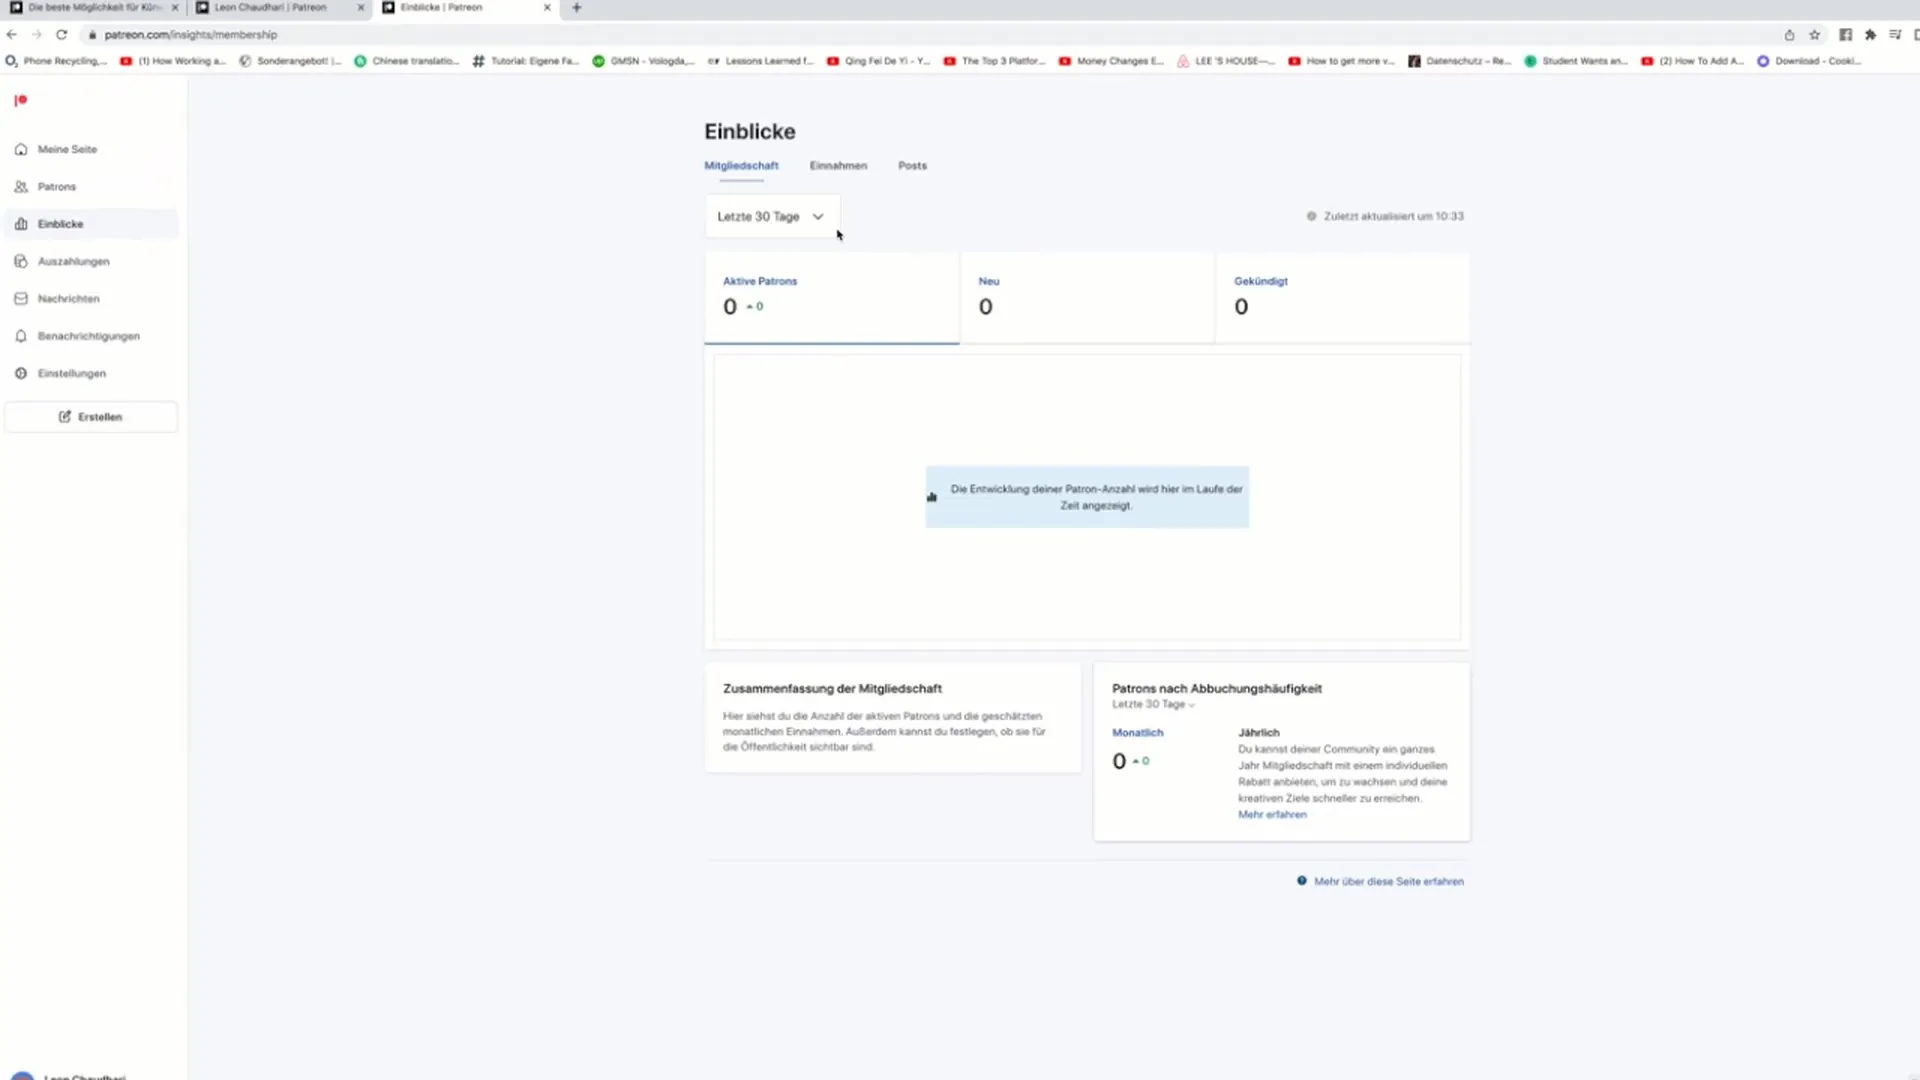Viewport: 1920px width, 1080px height.
Task: Click the Einblicke page heading
Action: [x=750, y=132]
